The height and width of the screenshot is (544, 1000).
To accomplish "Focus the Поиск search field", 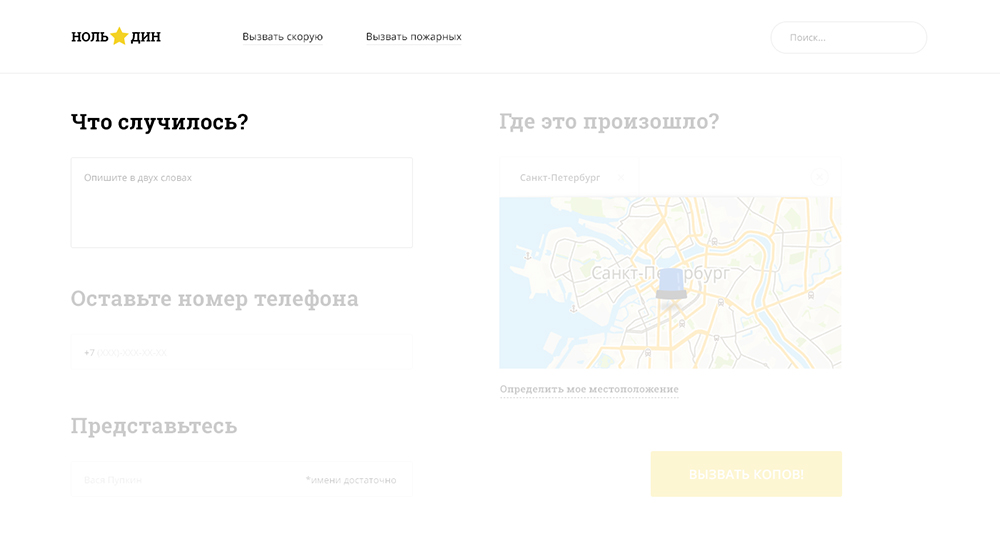I will [x=848, y=38].
